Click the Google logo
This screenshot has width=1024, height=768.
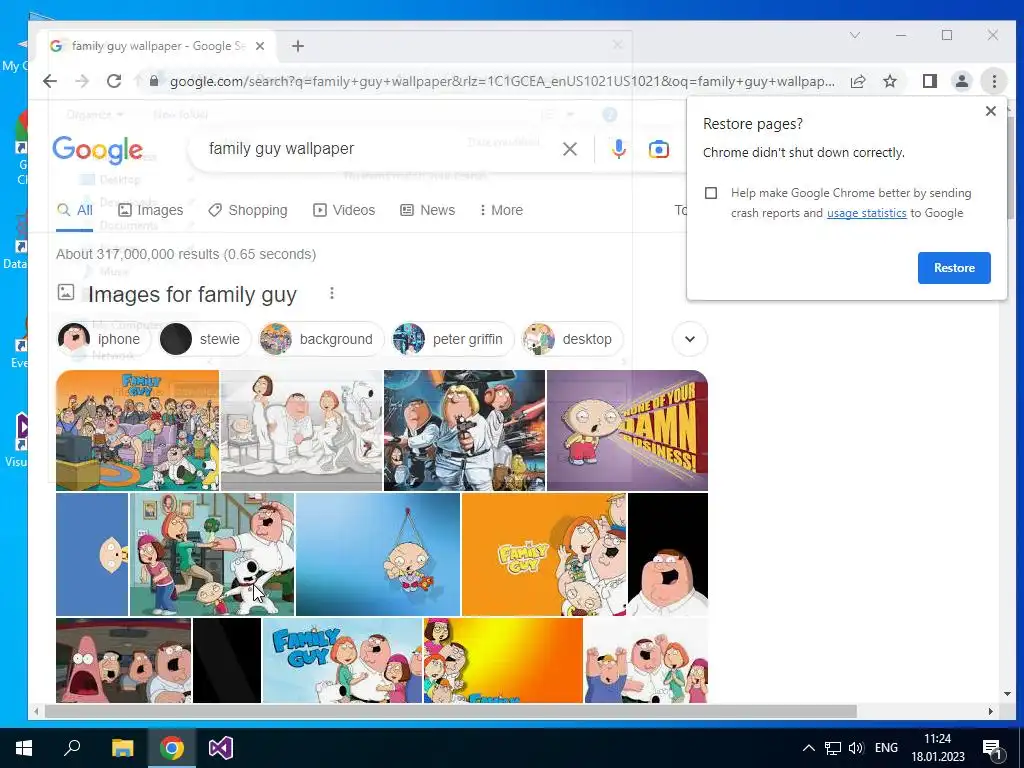(x=97, y=150)
